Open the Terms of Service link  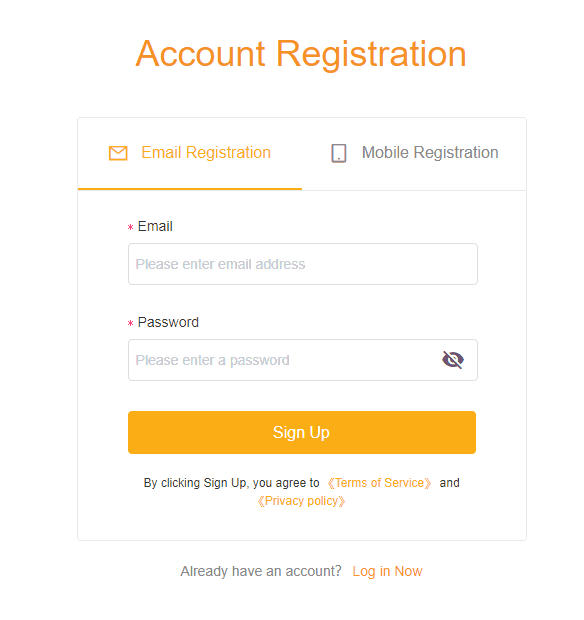(x=379, y=483)
